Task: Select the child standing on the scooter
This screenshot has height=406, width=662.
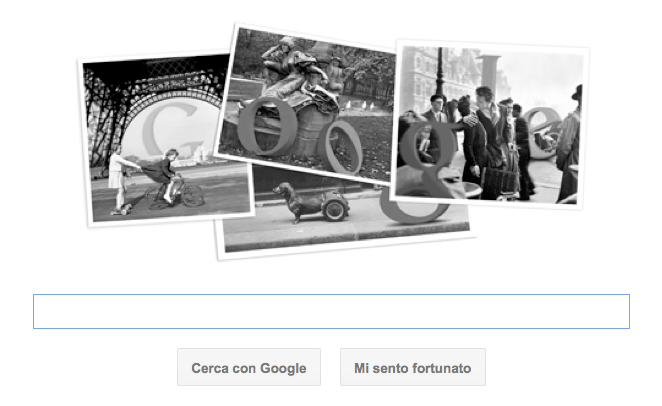Action: click(x=119, y=181)
